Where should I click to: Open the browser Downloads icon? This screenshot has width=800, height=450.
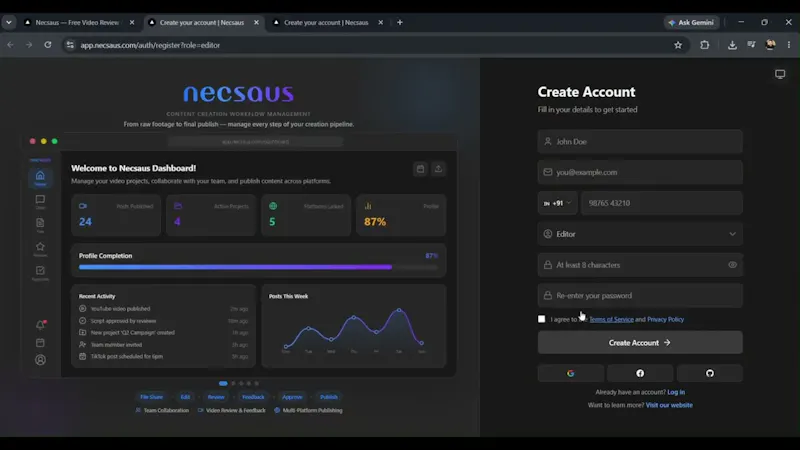pos(732,45)
